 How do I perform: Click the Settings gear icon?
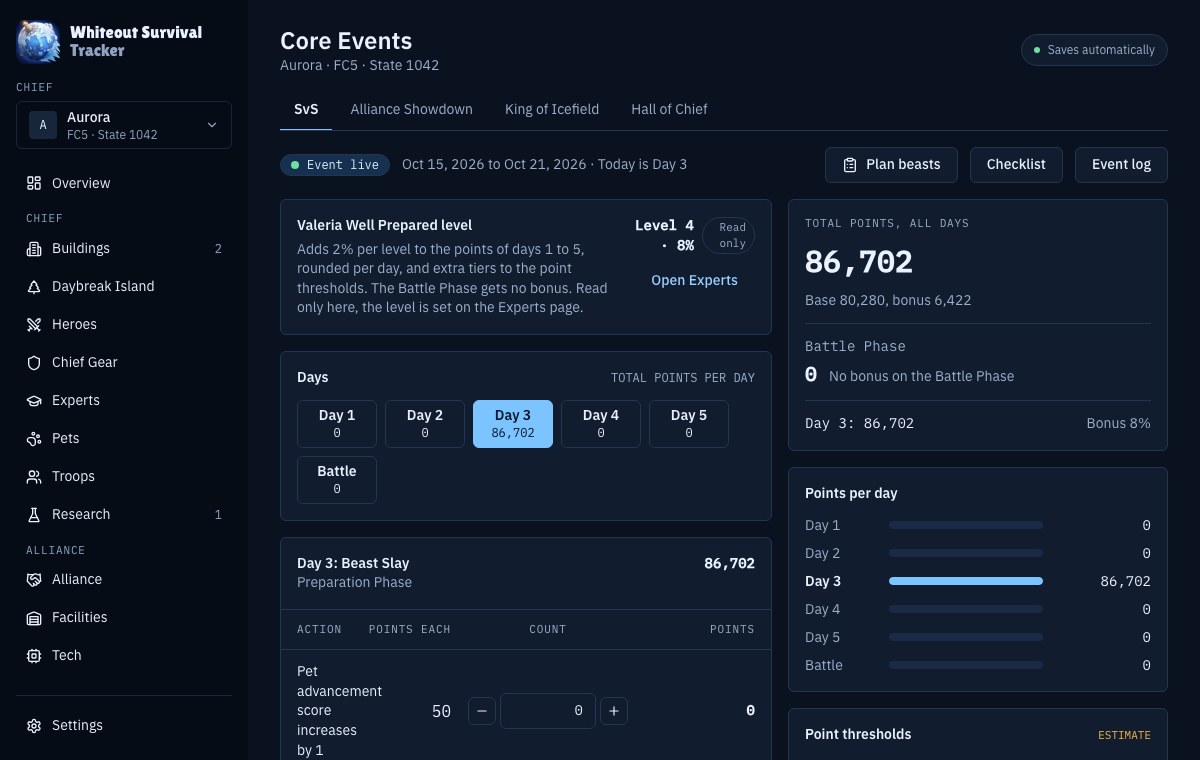pyautogui.click(x=34, y=725)
